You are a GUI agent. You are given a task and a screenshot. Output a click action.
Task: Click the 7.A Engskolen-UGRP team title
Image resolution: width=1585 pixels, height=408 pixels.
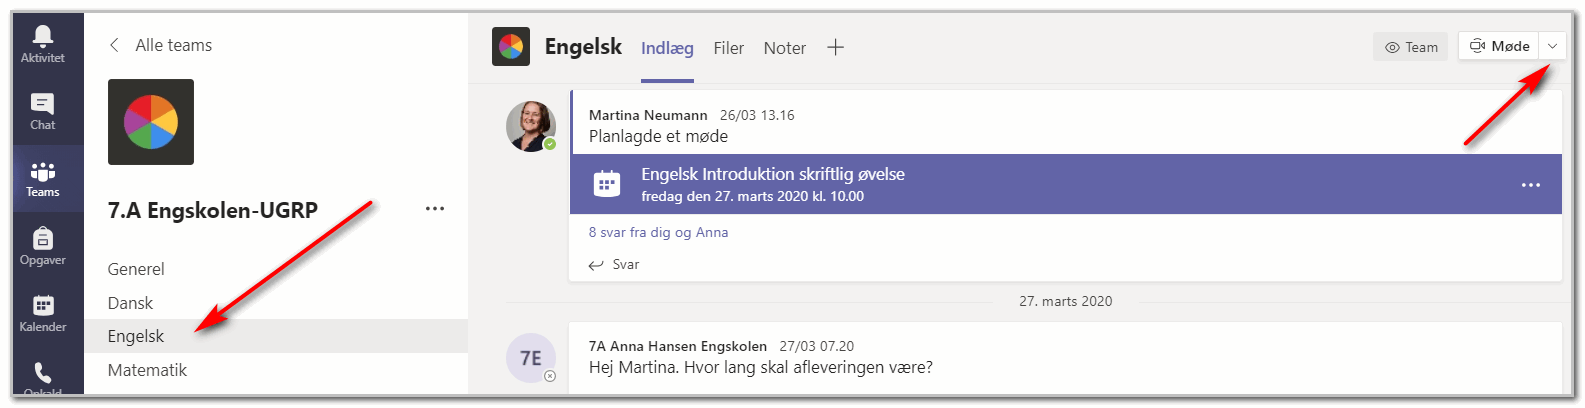[213, 210]
